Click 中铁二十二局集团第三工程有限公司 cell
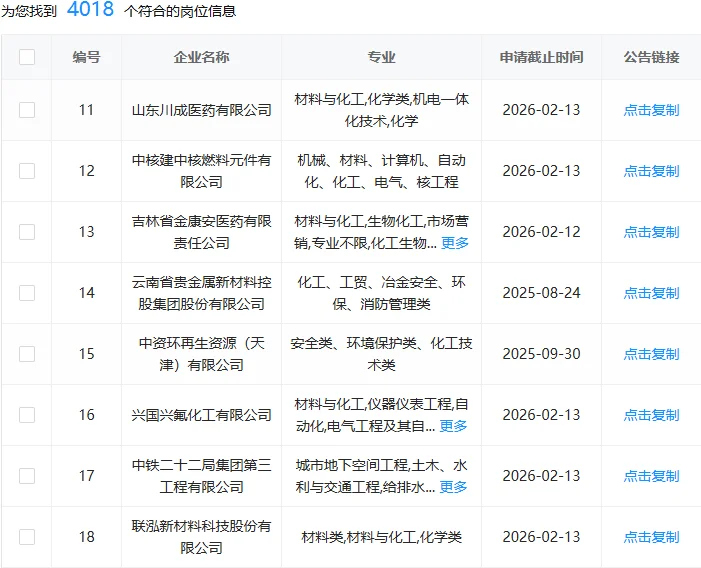The width and height of the screenshot is (701, 568). (201, 476)
